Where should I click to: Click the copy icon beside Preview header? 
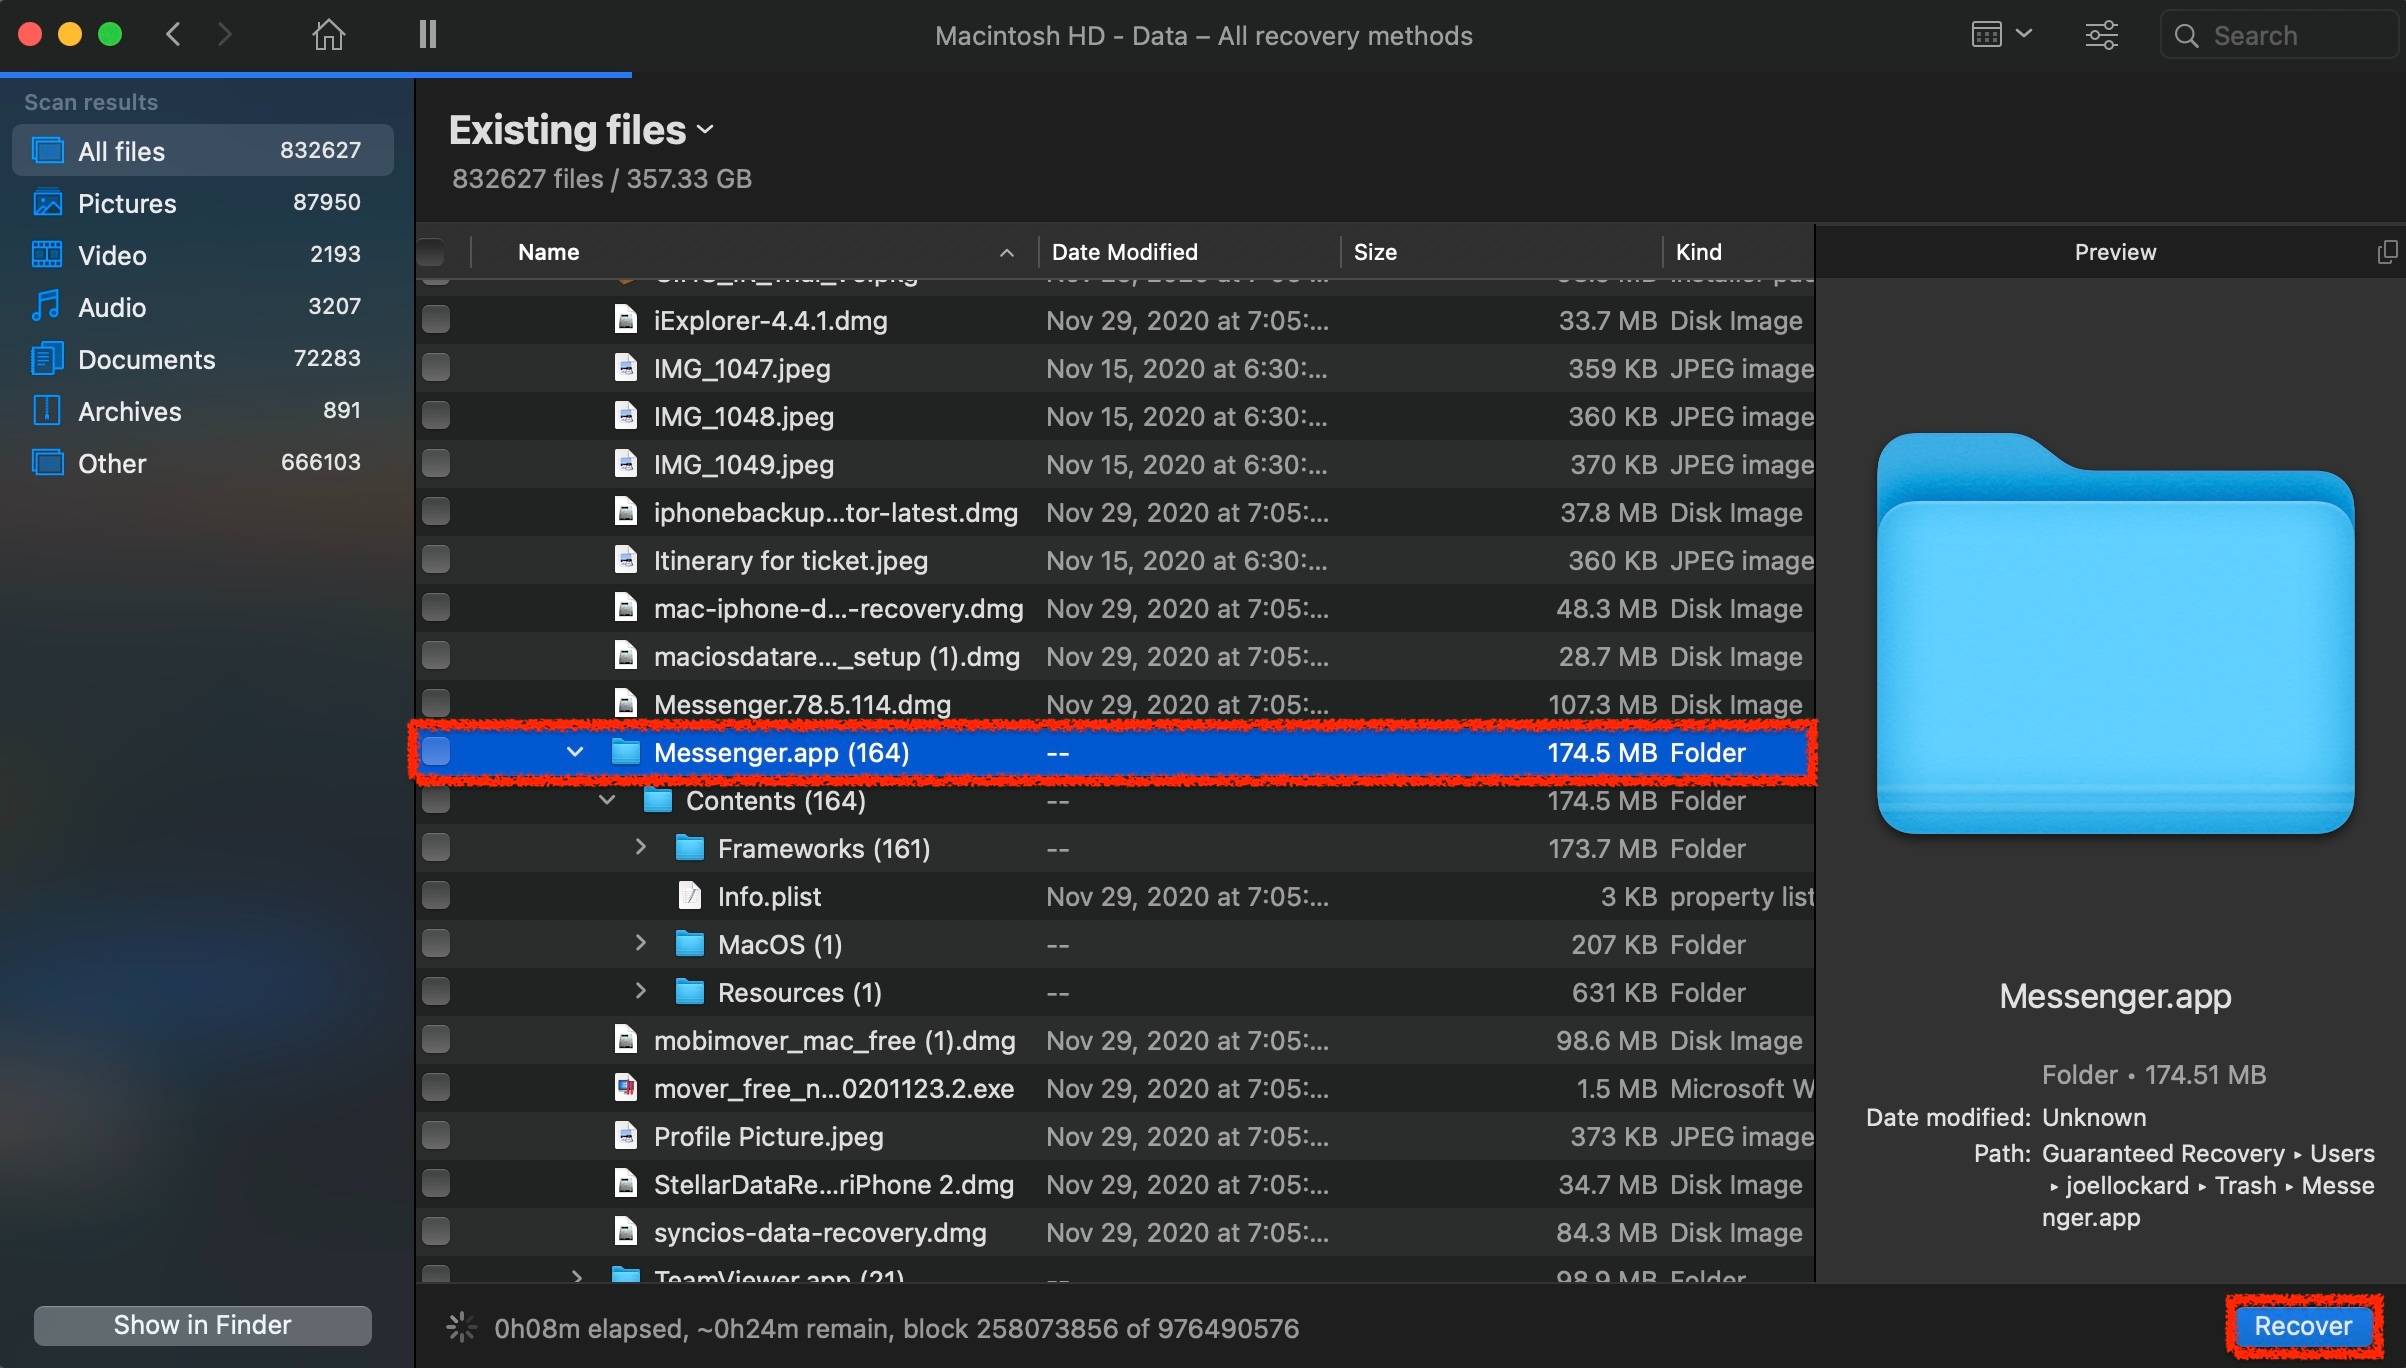[x=2386, y=252]
